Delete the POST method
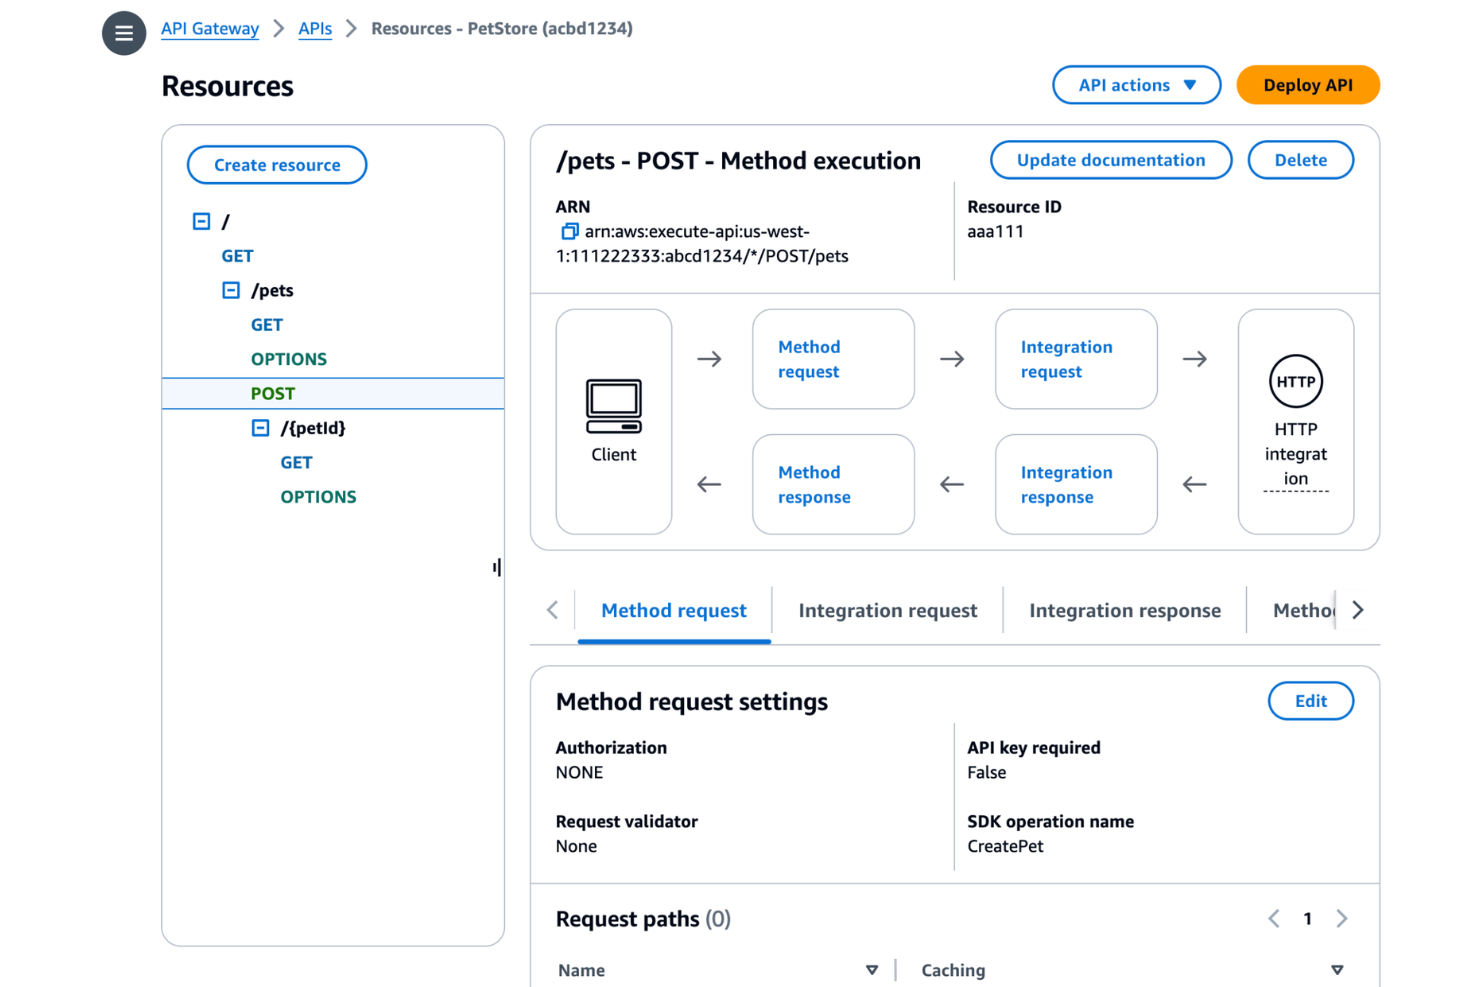 pyautogui.click(x=1301, y=160)
